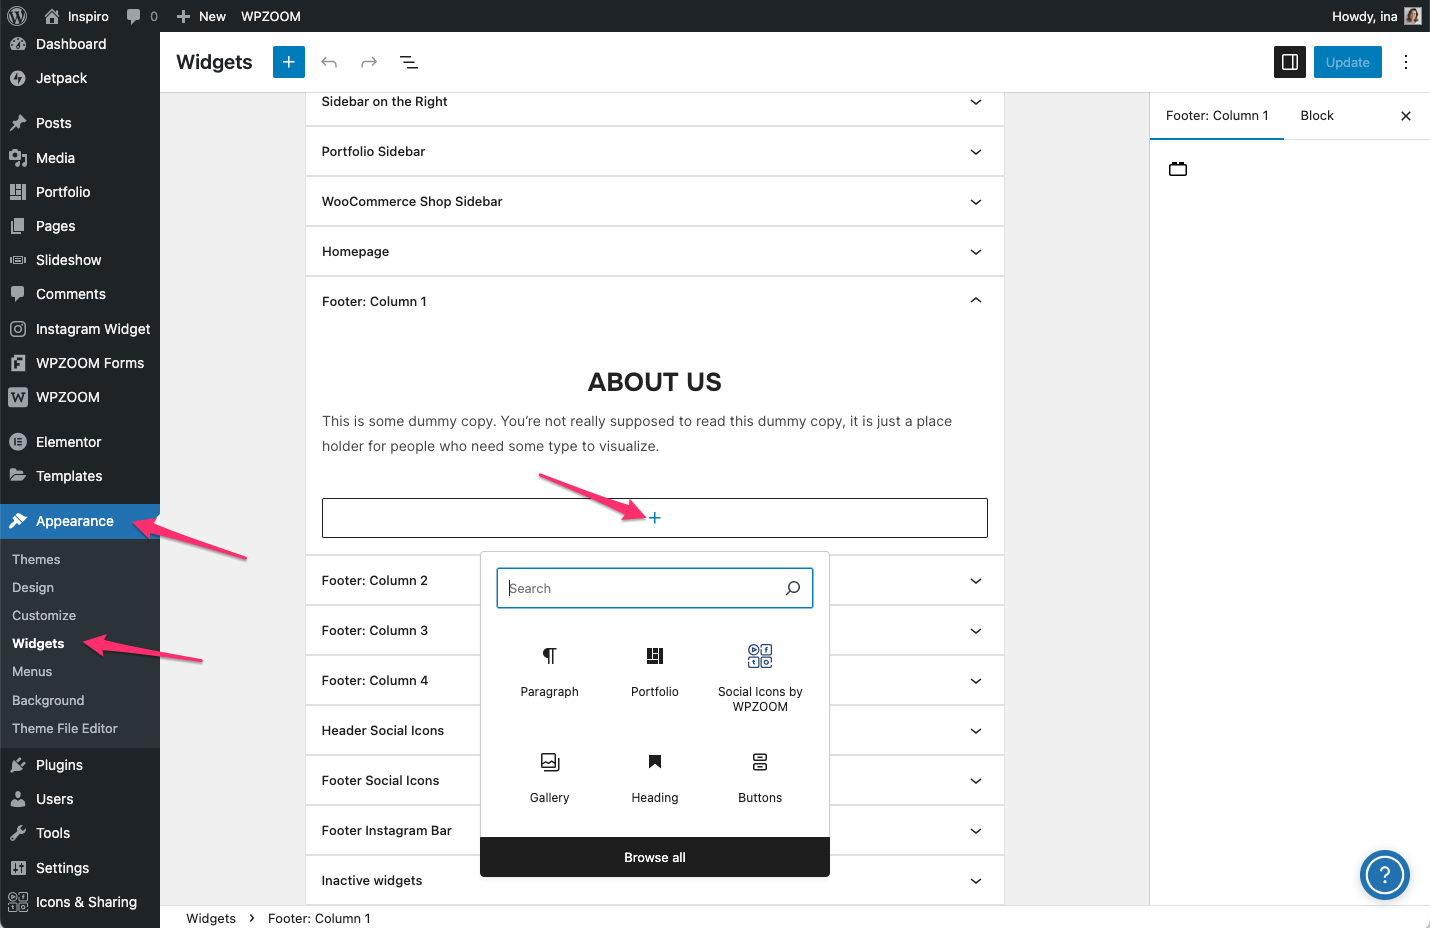This screenshot has width=1430, height=928.
Task: Open the Menus submenu item
Action: [x=32, y=672]
